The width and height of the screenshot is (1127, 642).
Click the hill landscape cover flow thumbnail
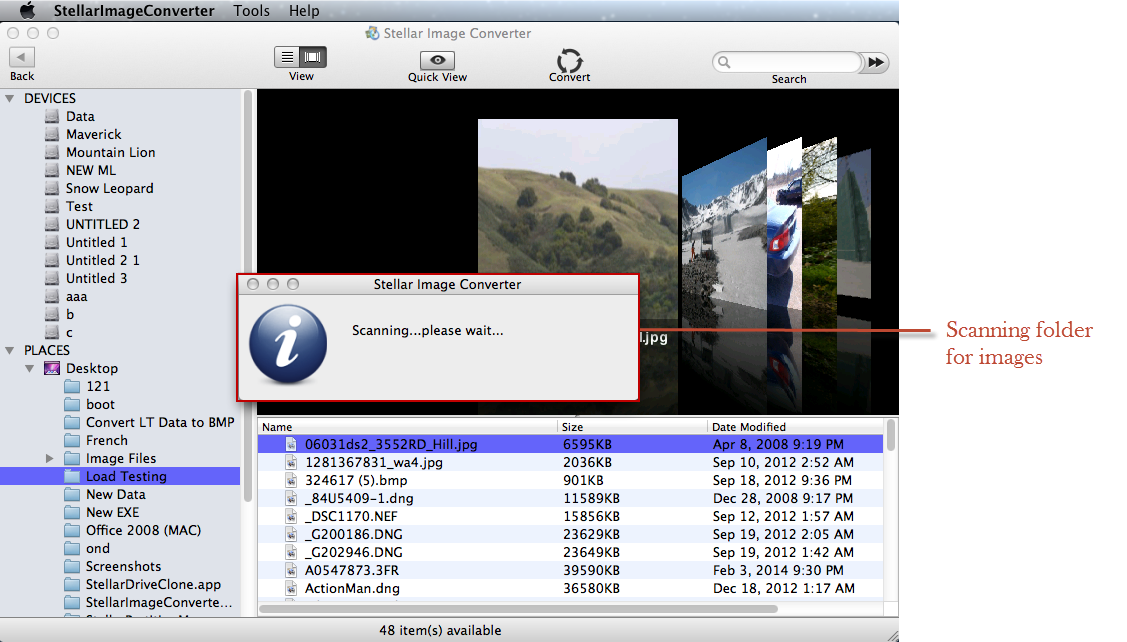[577, 196]
